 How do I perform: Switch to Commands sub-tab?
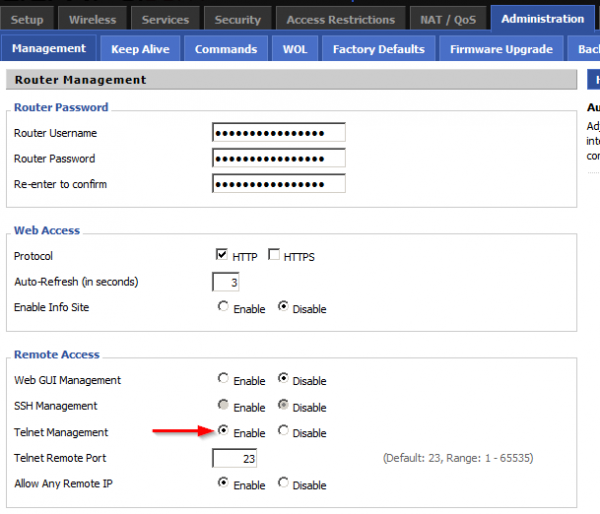tap(226, 49)
